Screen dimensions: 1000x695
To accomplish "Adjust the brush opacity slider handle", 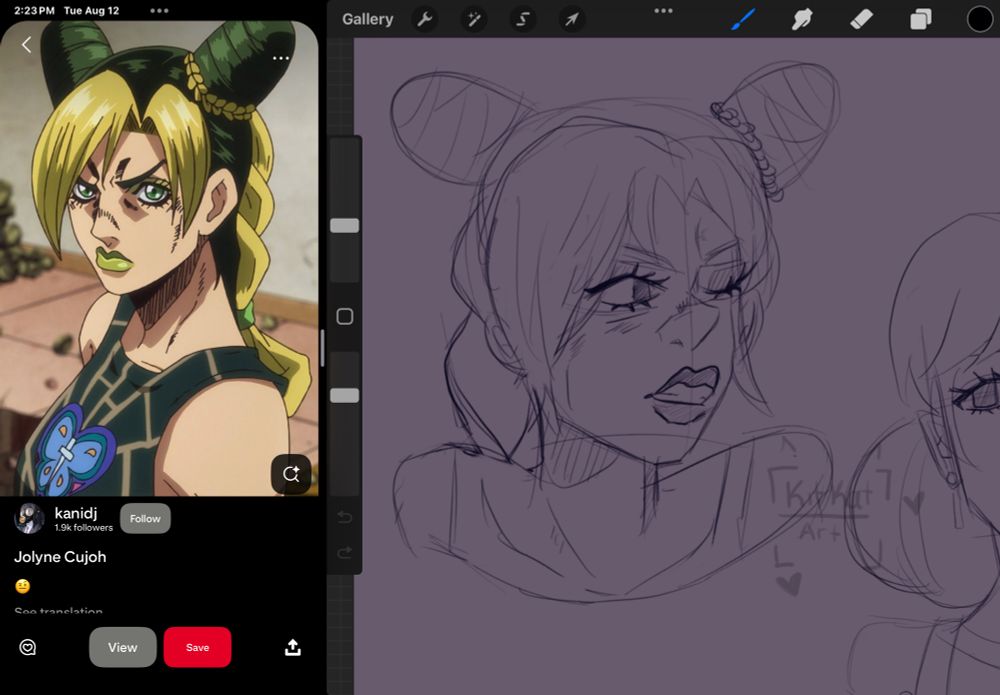I will [344, 395].
